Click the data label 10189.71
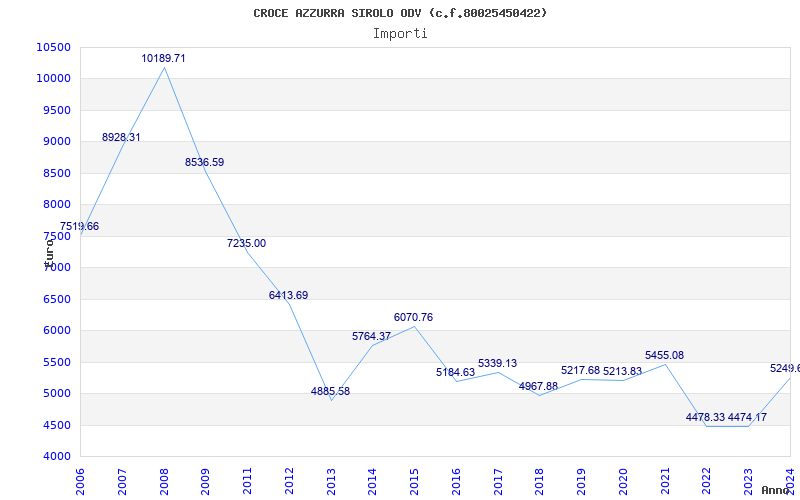This screenshot has height=500, width=800. coord(163,59)
